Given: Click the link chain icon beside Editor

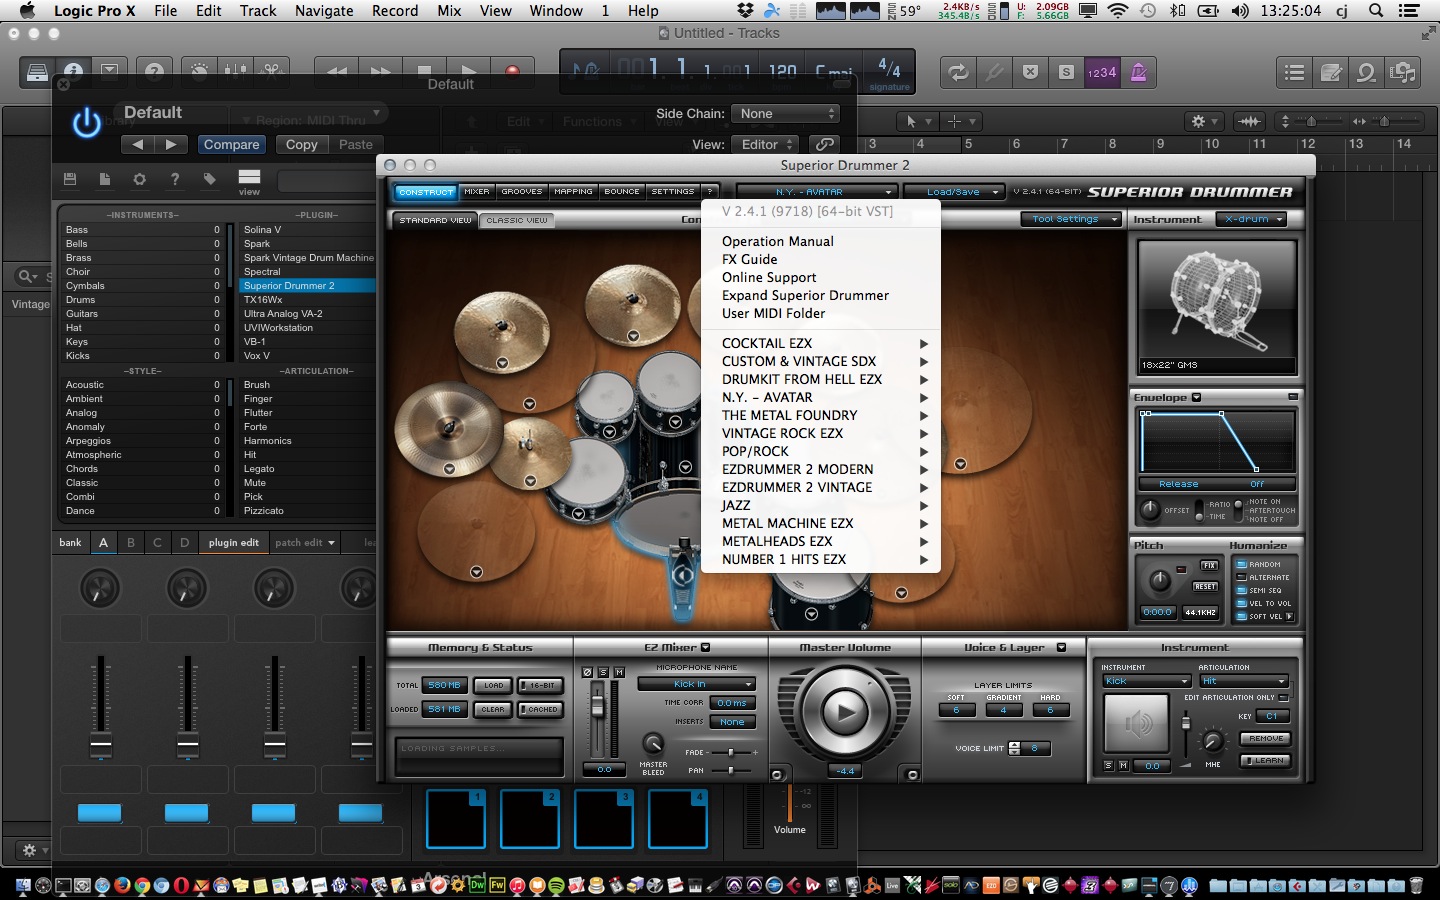Looking at the screenshot, I should [x=823, y=144].
